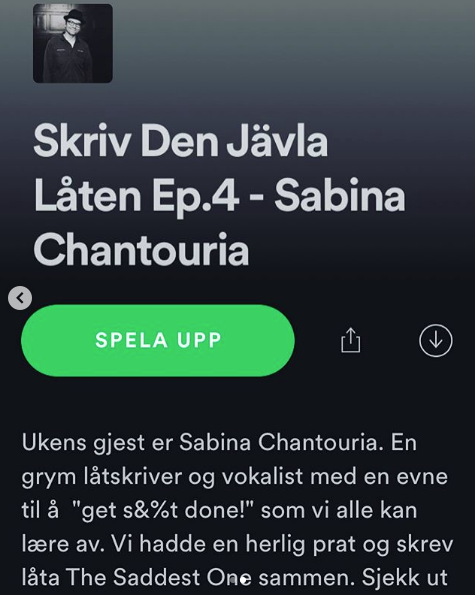Click the word "sammen" in the description
Image resolution: width=475 pixels, height=595 pixels.
307,578
